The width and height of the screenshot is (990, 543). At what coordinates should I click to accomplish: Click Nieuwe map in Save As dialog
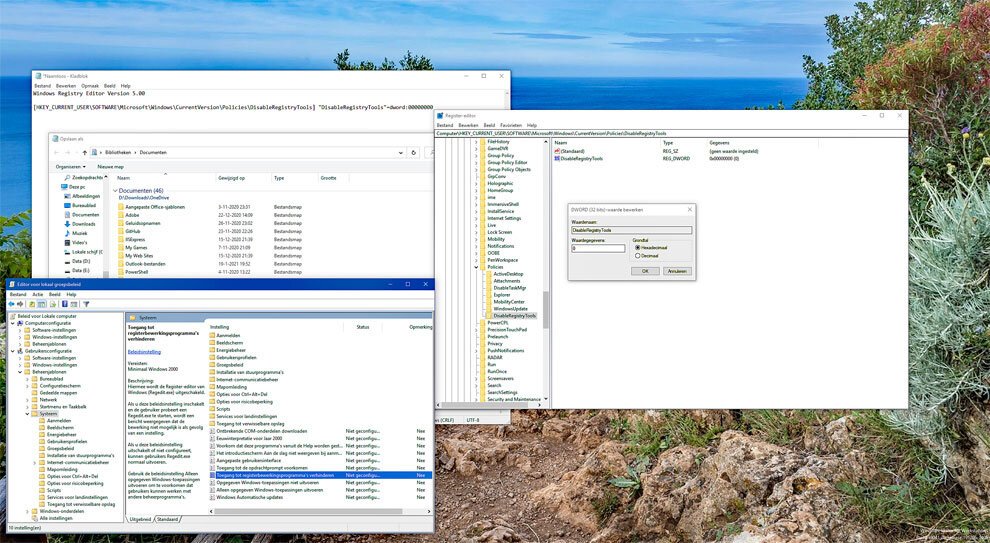click(110, 167)
